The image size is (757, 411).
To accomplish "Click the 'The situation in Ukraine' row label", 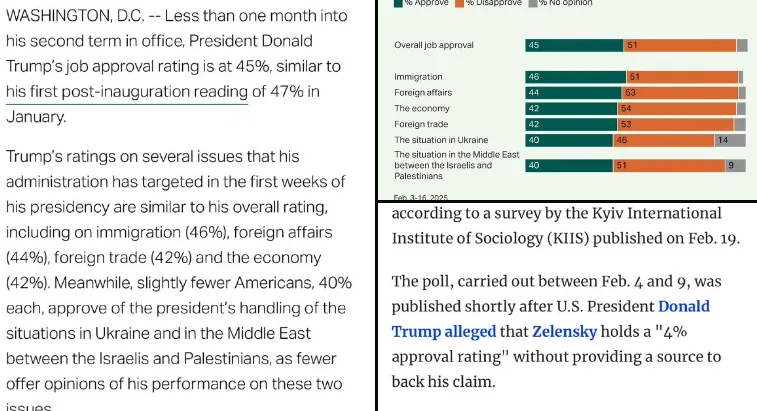I will 442,140.
